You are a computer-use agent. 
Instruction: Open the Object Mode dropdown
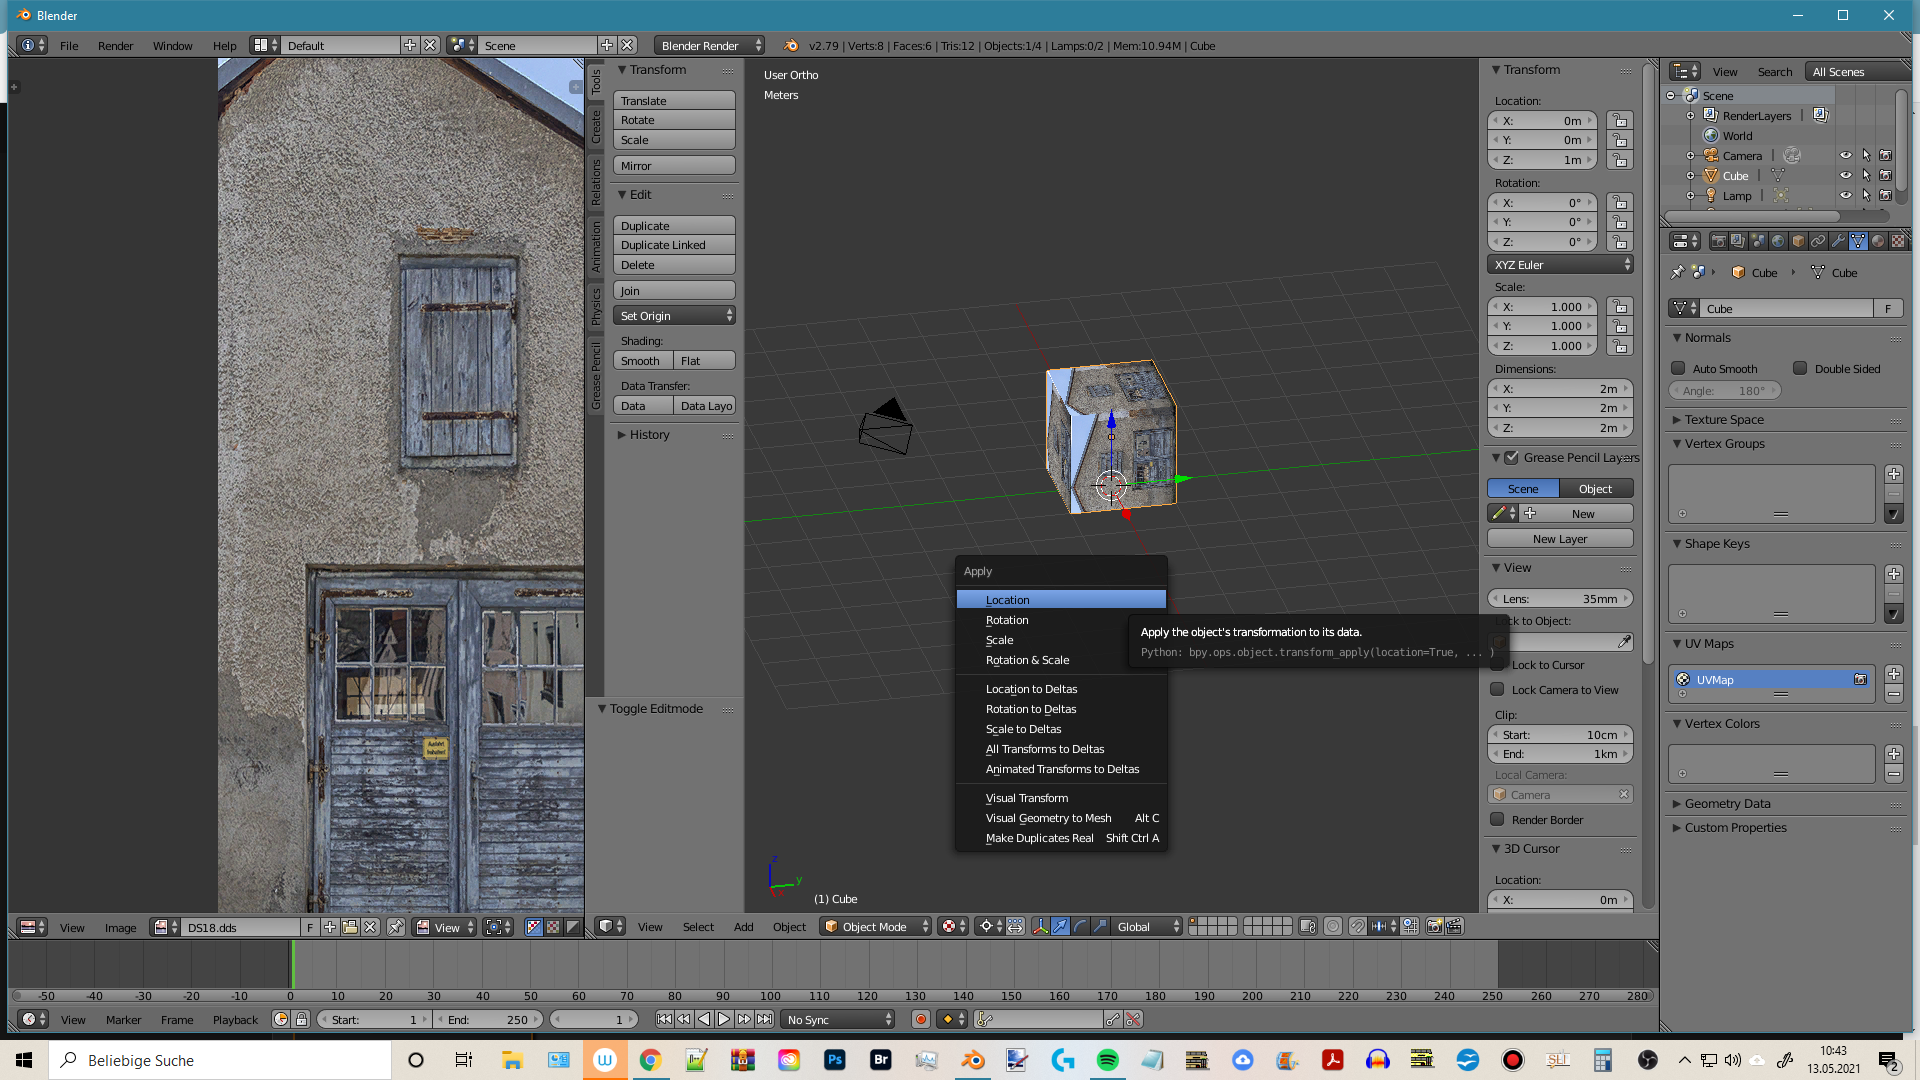[x=875, y=927]
